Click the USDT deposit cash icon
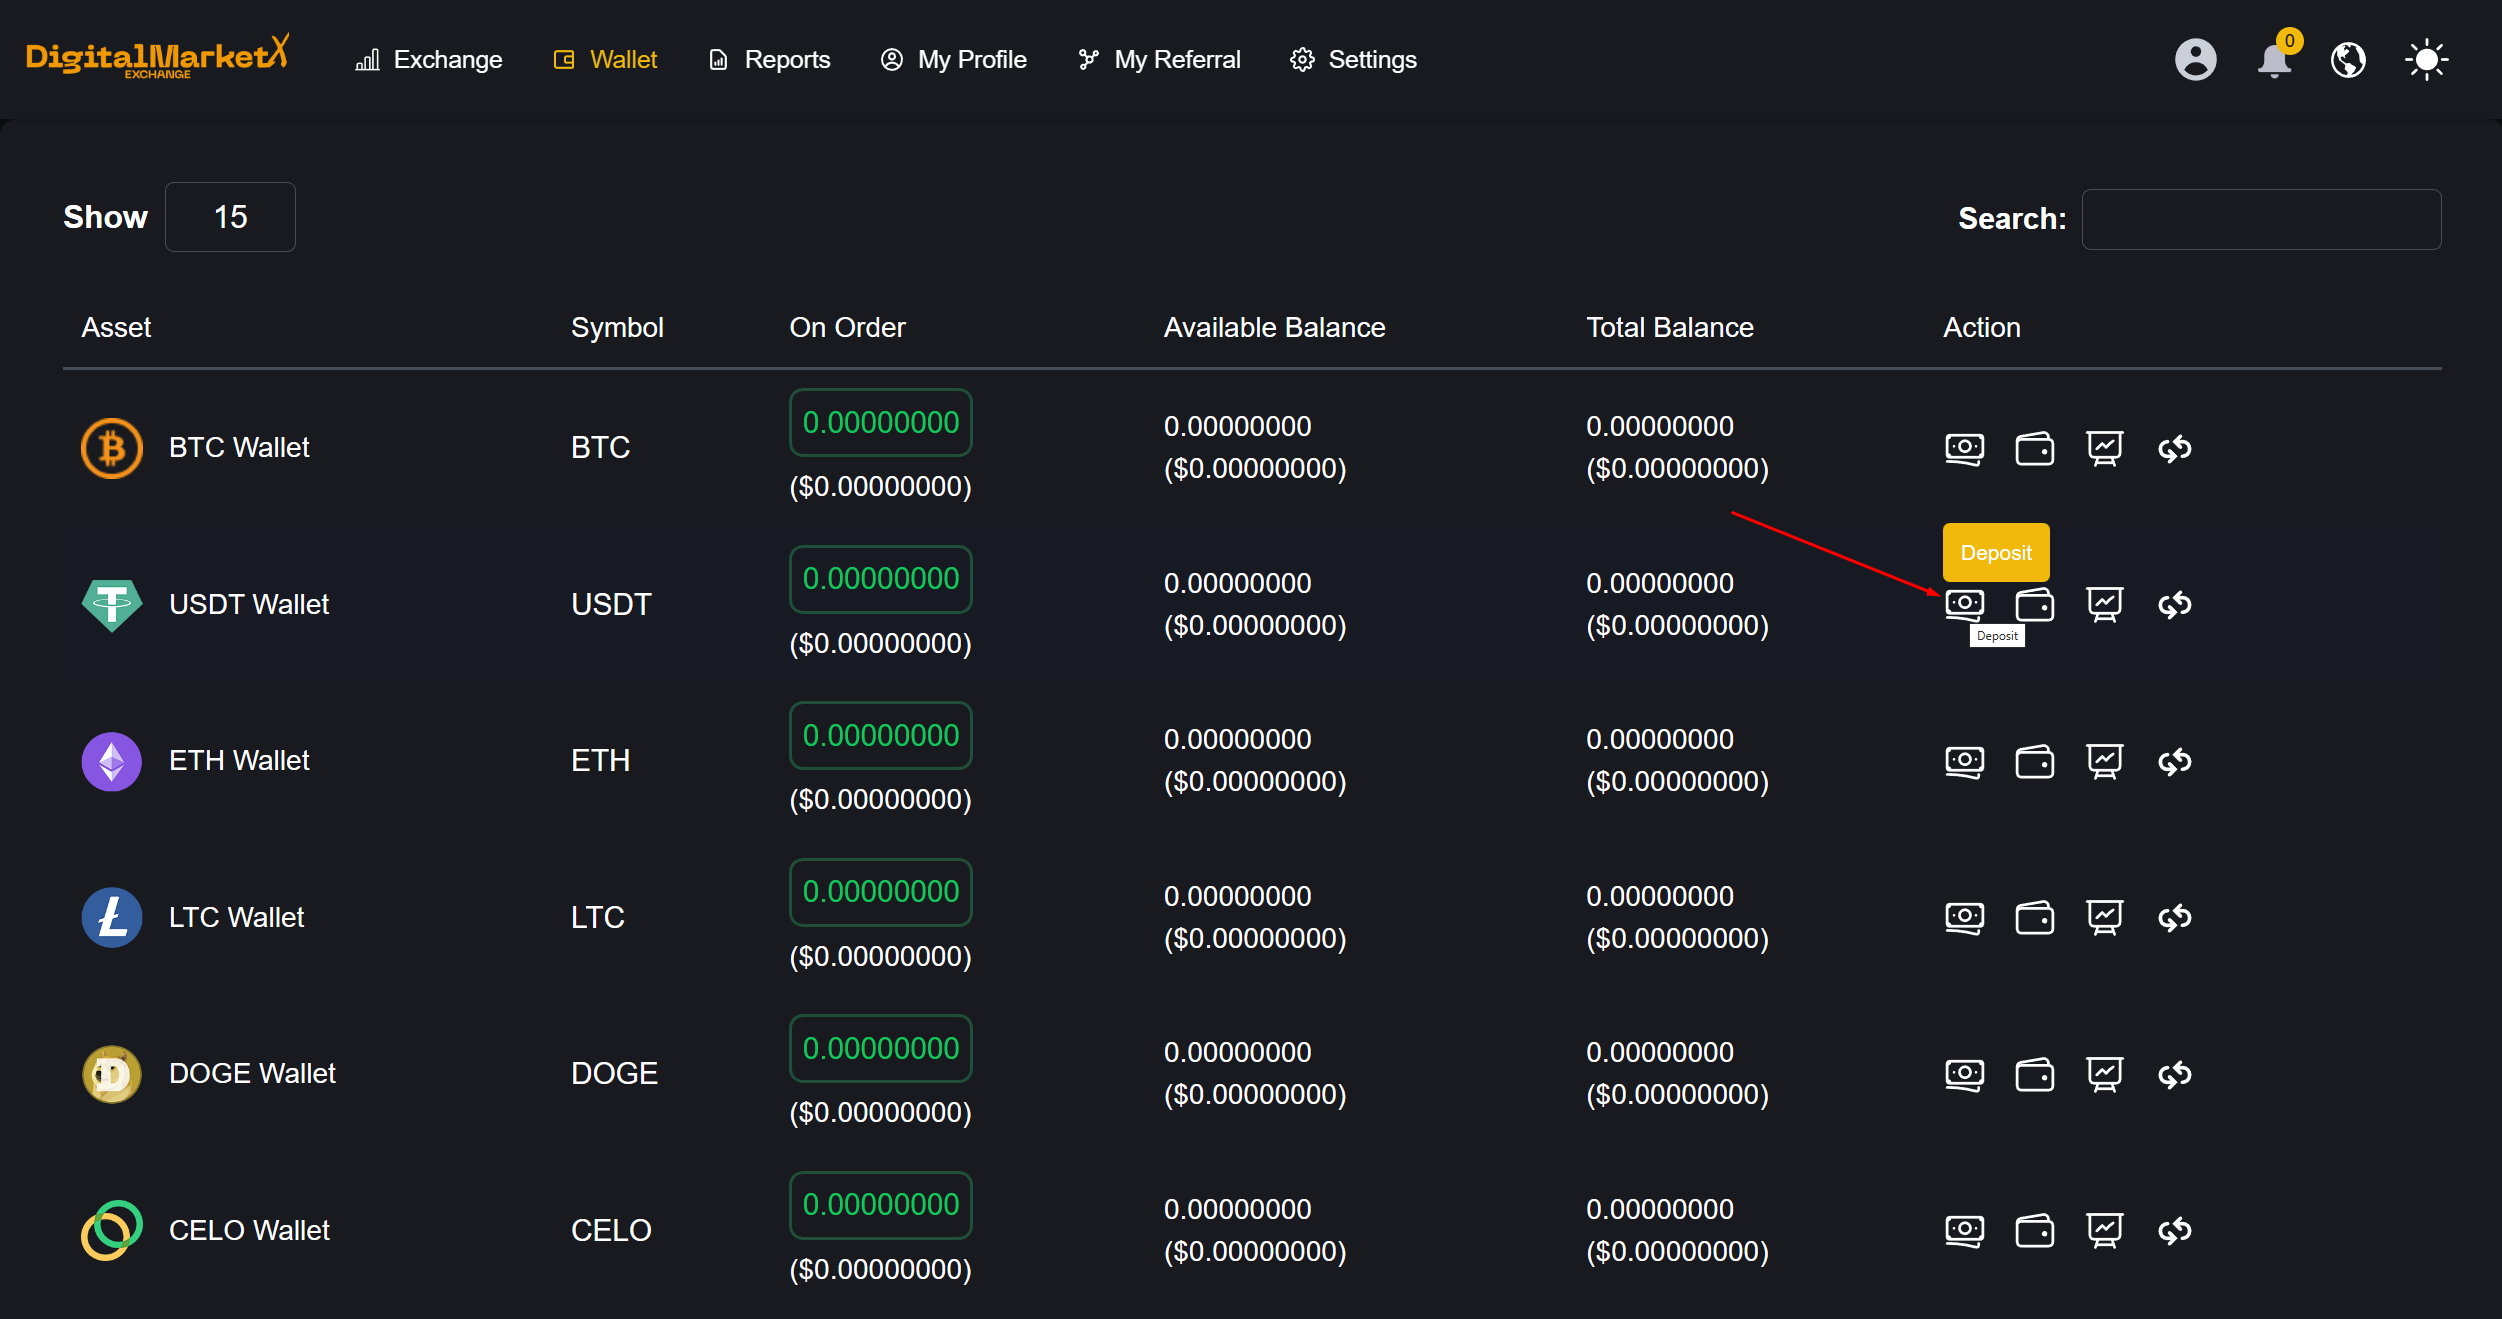 click(1964, 604)
